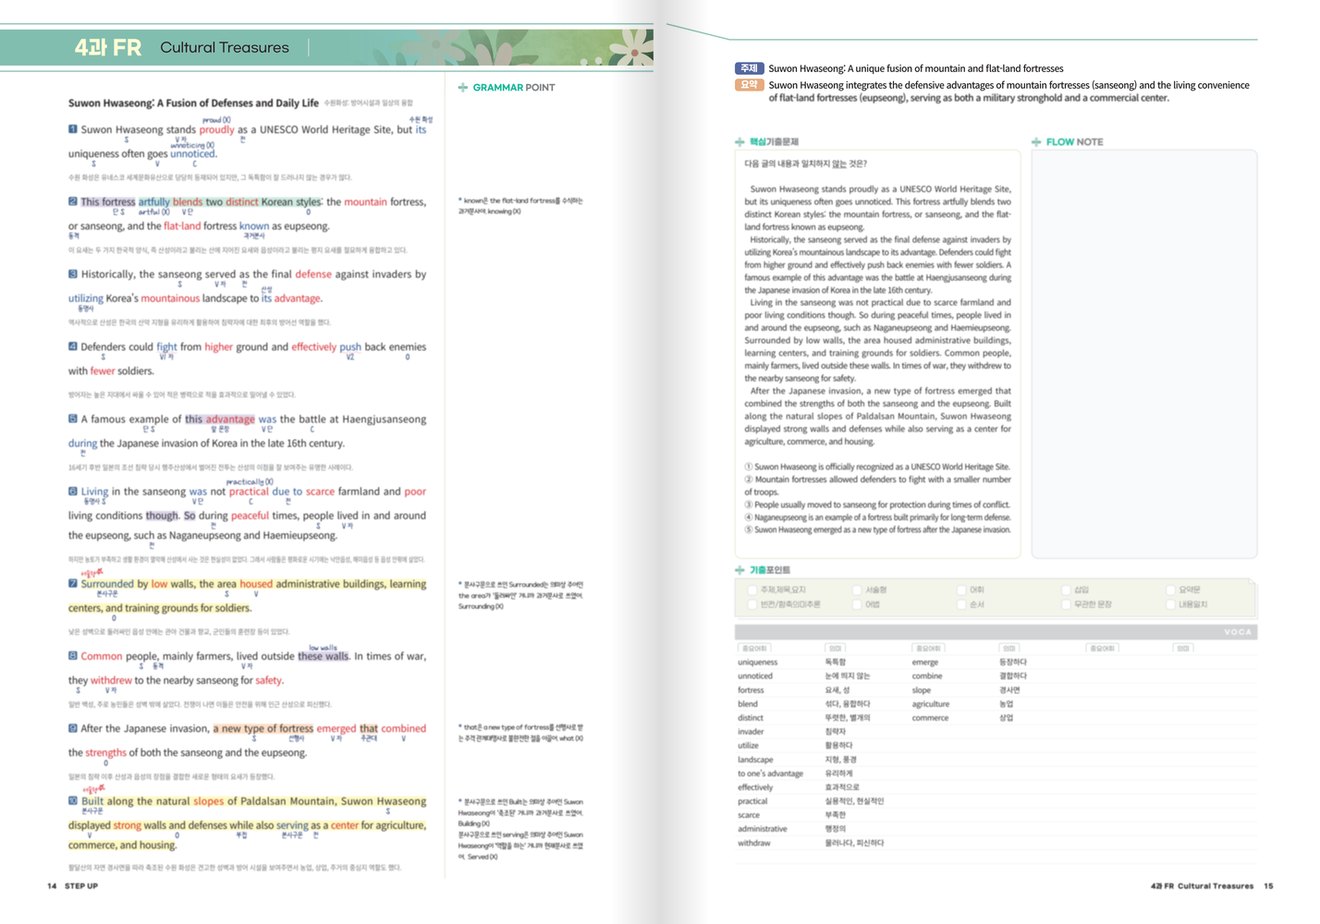The width and height of the screenshot is (1320, 924).
Task: Click the gray VOCA header bar
Action: click(996, 632)
